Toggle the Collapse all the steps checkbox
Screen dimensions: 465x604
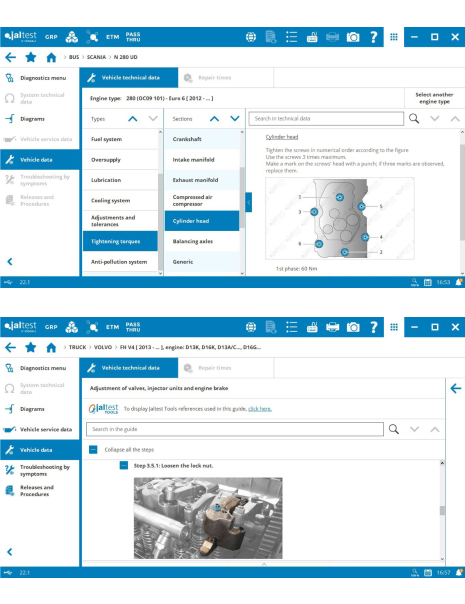pos(93,450)
